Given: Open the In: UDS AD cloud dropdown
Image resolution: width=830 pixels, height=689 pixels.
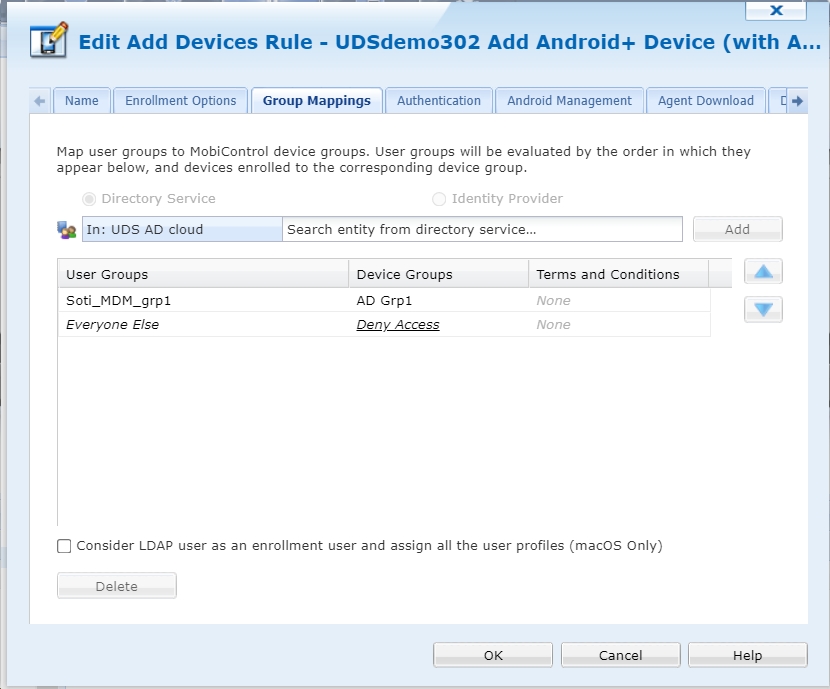Looking at the screenshot, I should point(182,230).
